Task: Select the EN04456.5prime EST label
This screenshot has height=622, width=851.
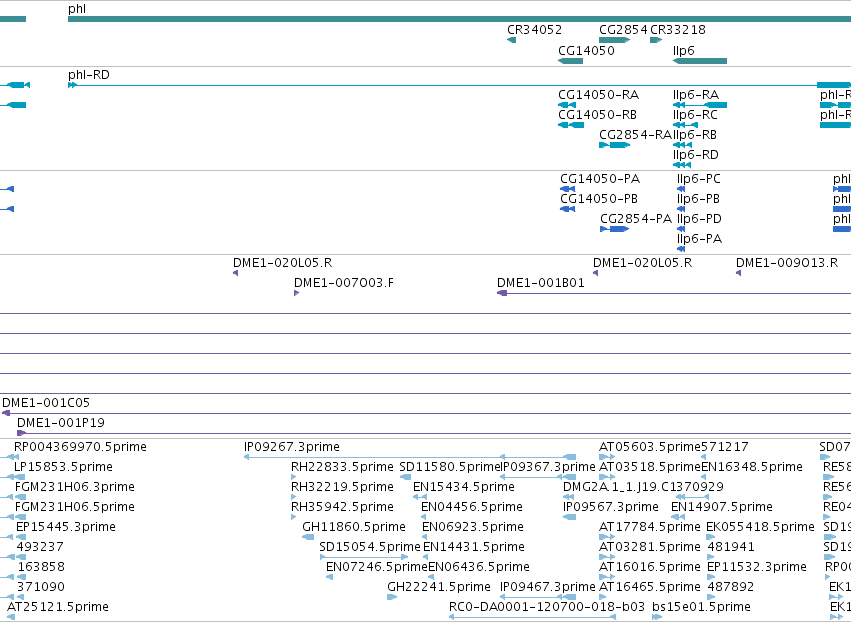Action: [472, 507]
